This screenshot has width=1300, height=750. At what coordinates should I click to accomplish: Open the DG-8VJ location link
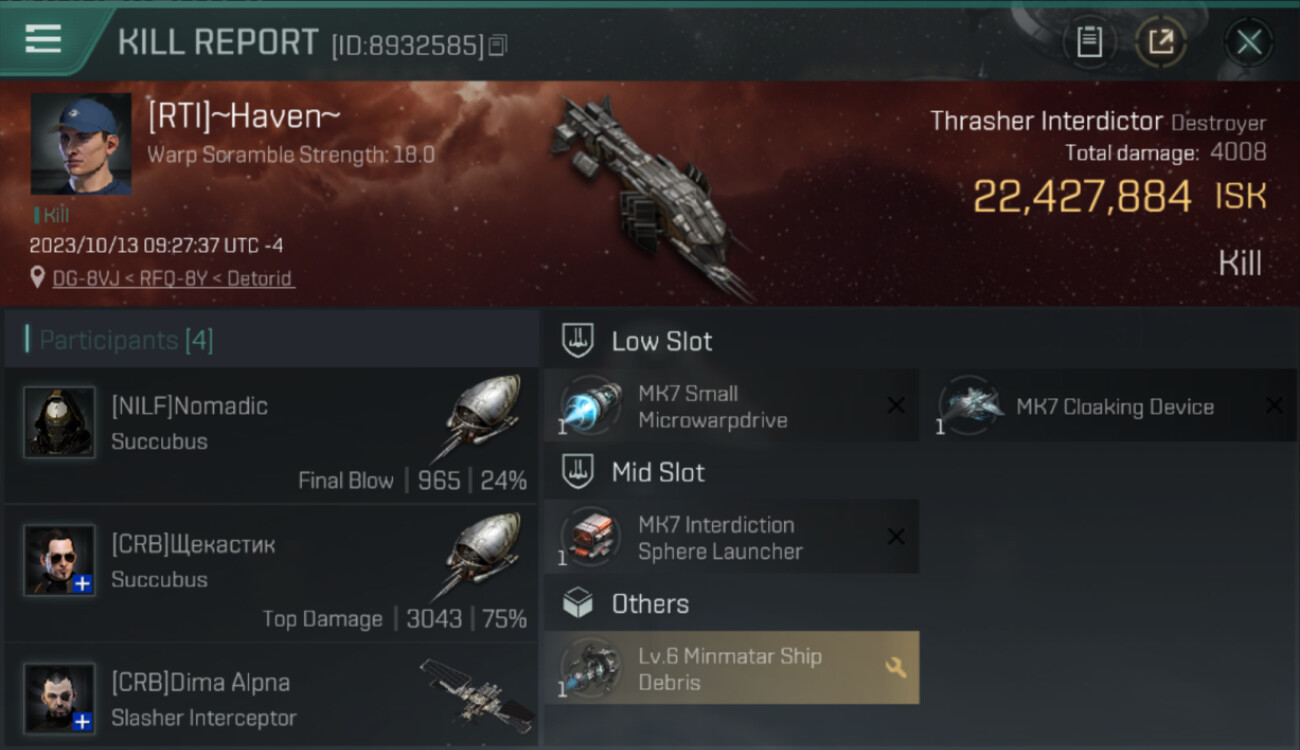click(173, 278)
